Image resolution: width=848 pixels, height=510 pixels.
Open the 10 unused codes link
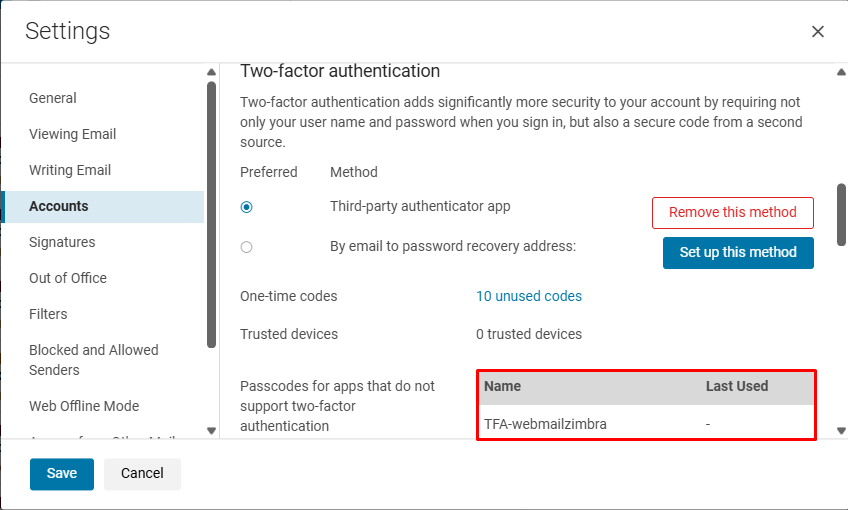pyautogui.click(x=529, y=296)
